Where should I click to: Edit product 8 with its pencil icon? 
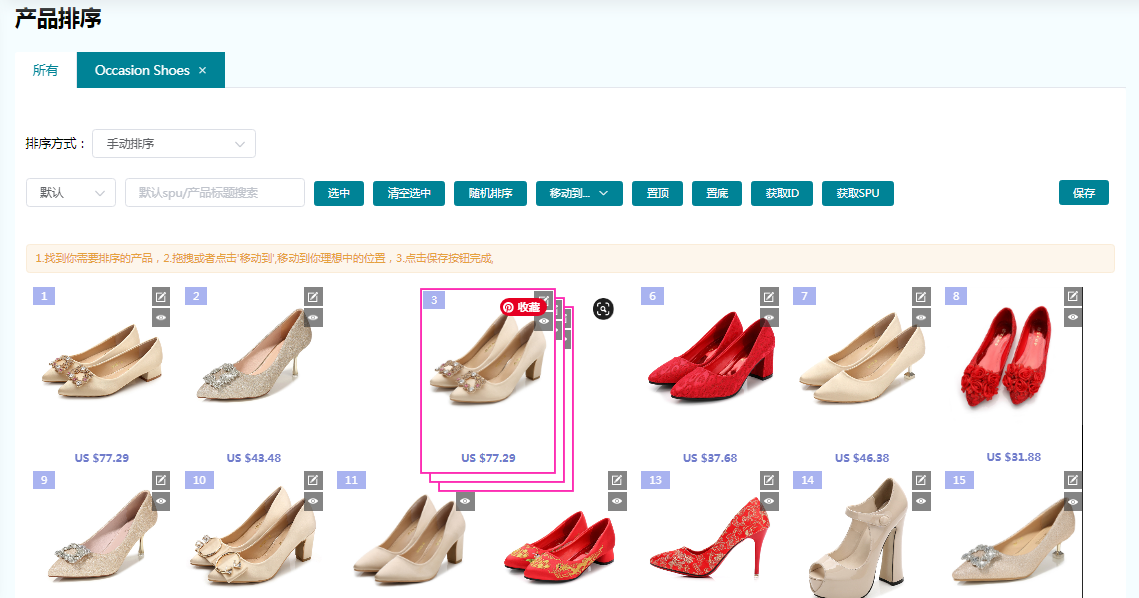[x=1073, y=296]
